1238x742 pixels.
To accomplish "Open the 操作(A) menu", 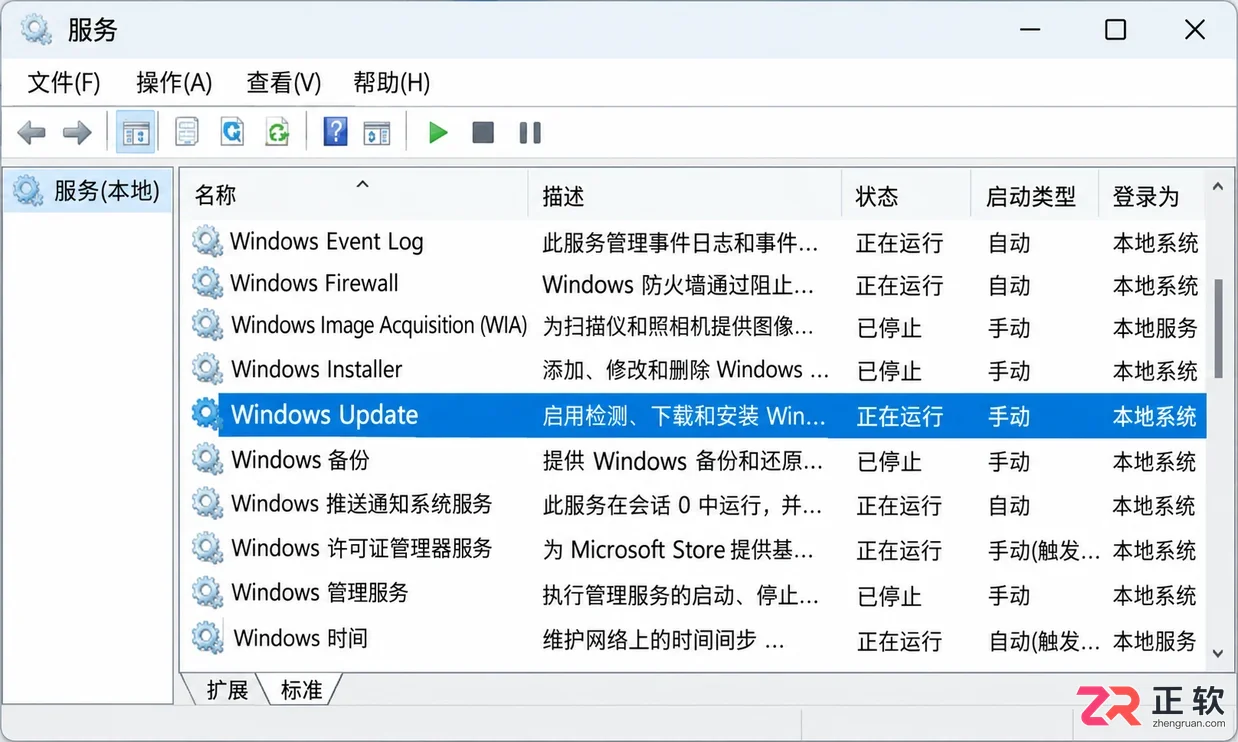I will (174, 82).
